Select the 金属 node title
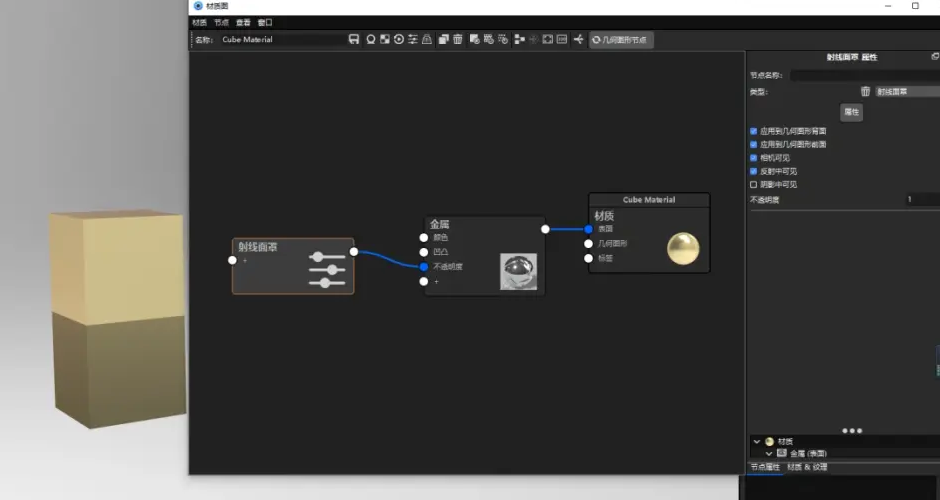 coord(439,224)
